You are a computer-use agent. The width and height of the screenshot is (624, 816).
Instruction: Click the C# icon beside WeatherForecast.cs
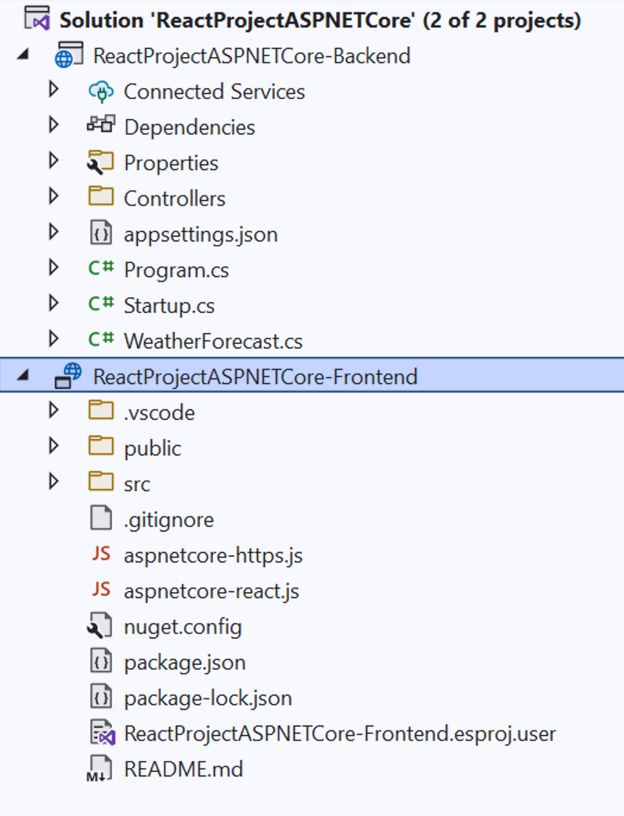tap(101, 340)
